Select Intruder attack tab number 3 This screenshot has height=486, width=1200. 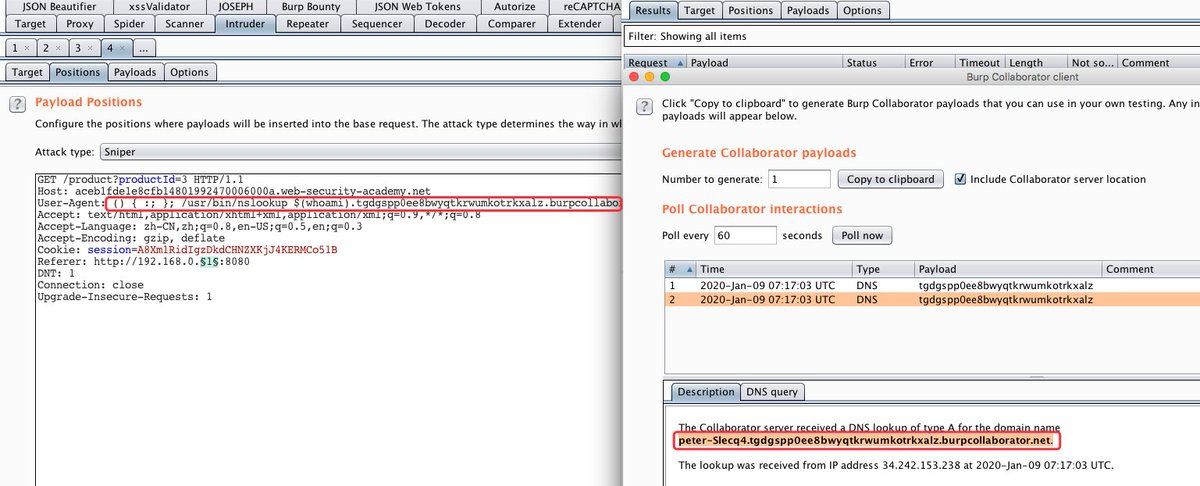(x=82, y=48)
